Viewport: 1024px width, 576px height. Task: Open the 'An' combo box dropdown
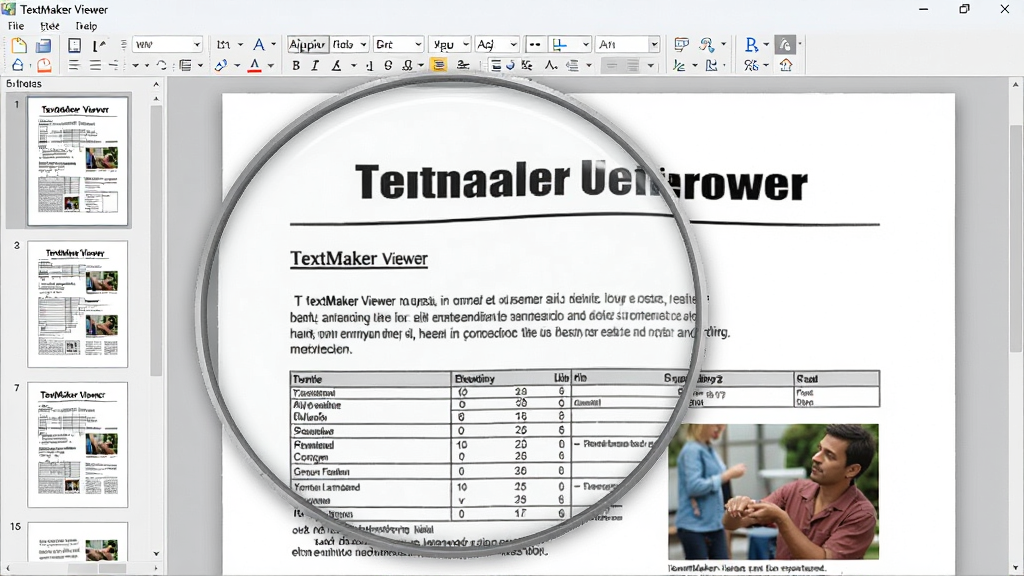654,44
